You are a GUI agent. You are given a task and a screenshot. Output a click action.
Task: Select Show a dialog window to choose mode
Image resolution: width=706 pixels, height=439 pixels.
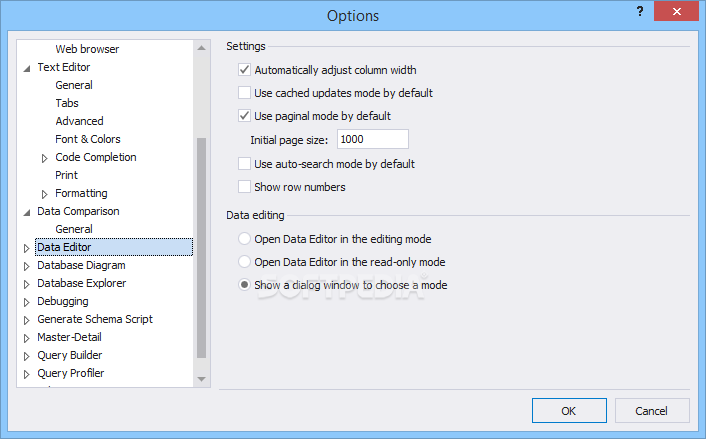(244, 285)
